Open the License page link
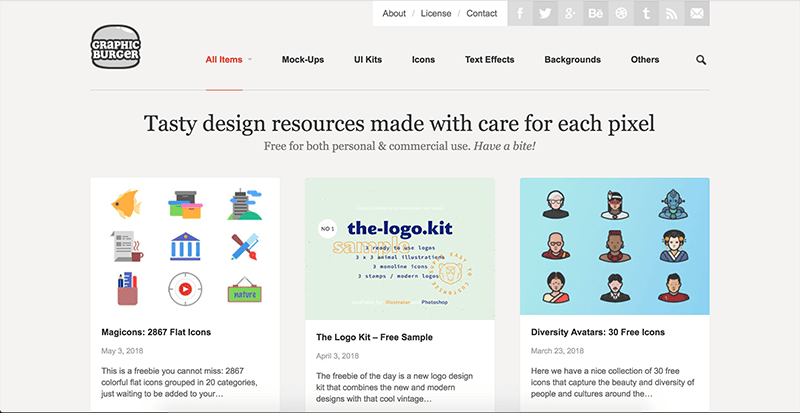The height and width of the screenshot is (413, 800). point(436,13)
